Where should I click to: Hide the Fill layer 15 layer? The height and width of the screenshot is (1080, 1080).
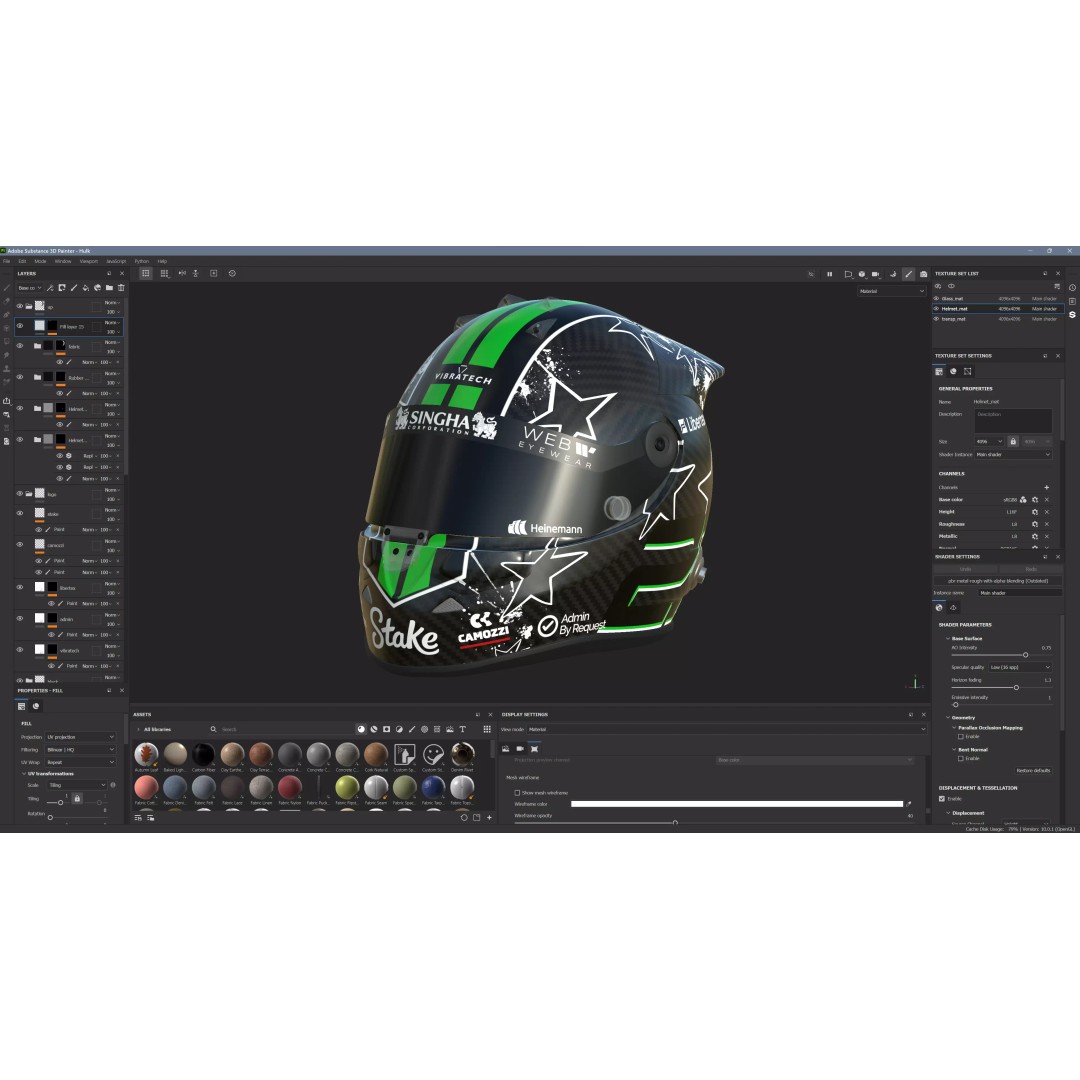(20, 326)
